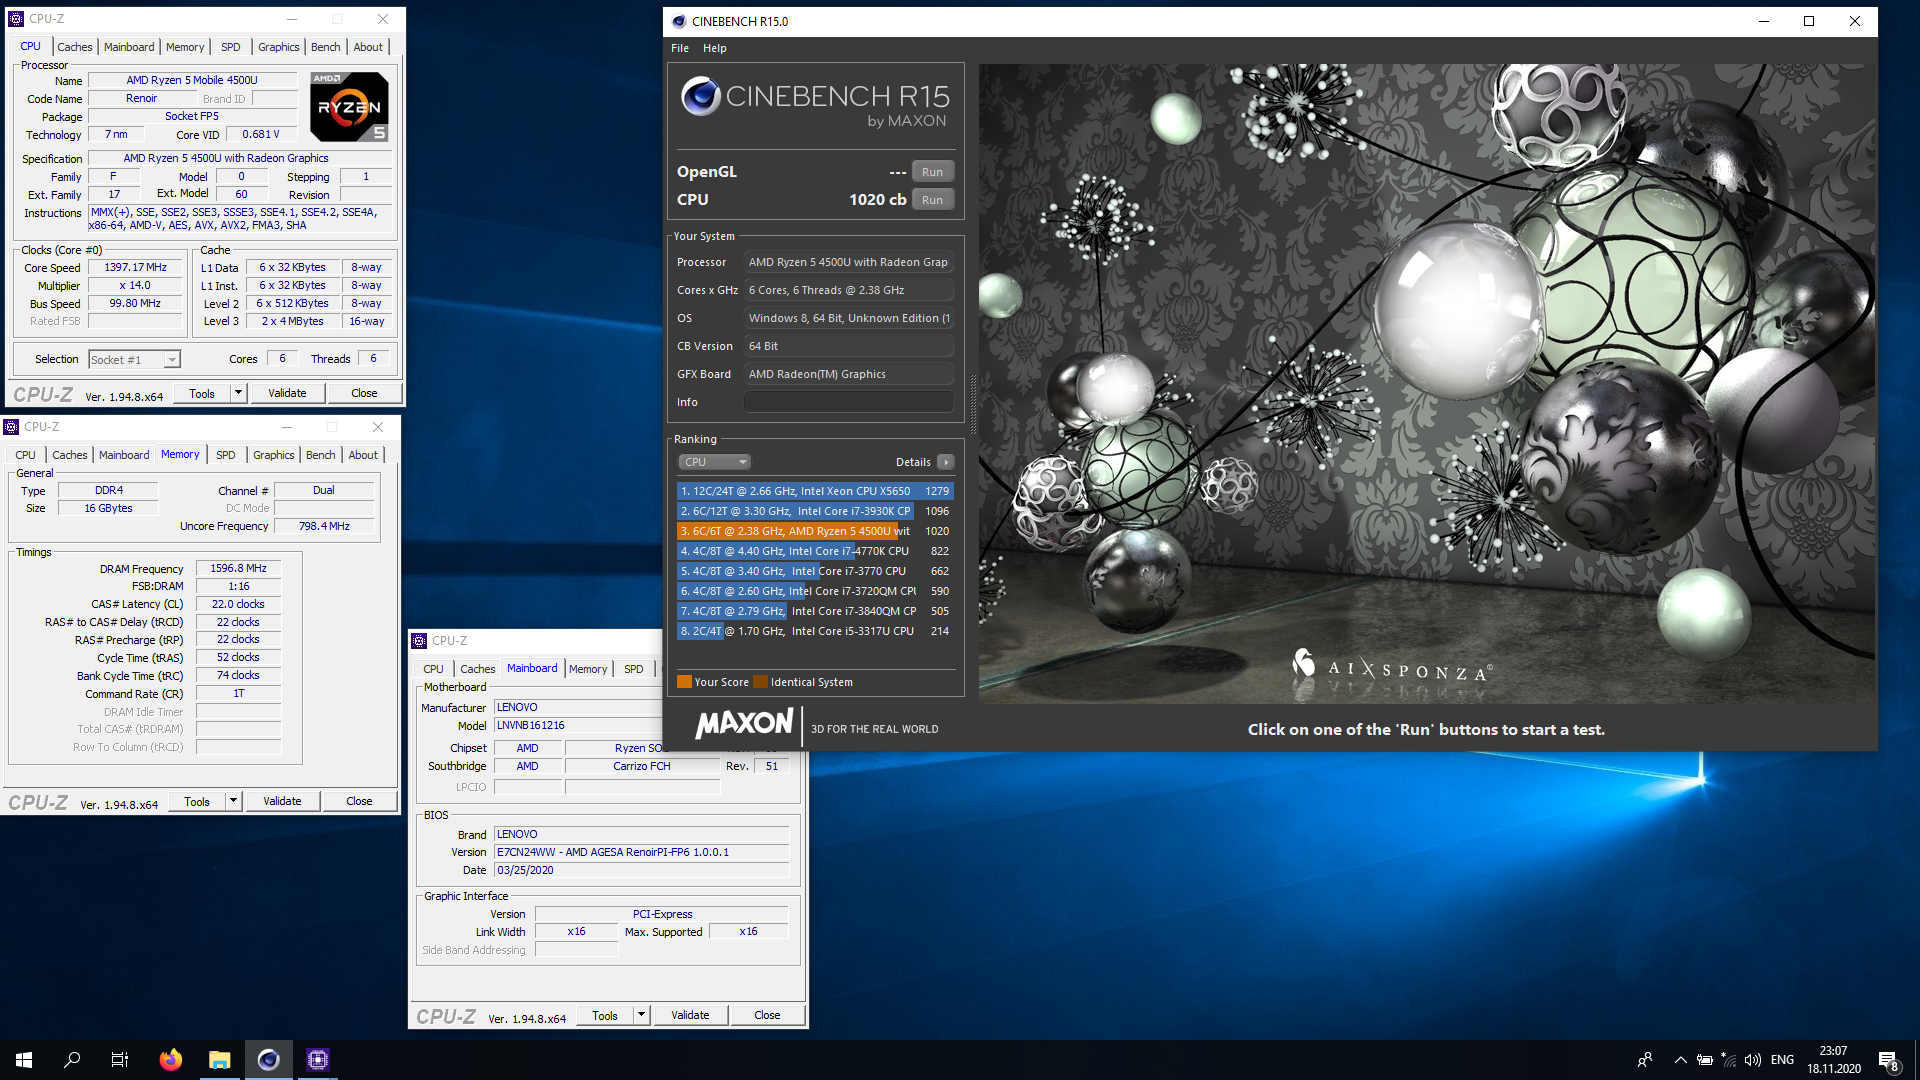Click Validate in Mainboard CPU-Z window
This screenshot has width=1920, height=1080.
pos(690,1015)
